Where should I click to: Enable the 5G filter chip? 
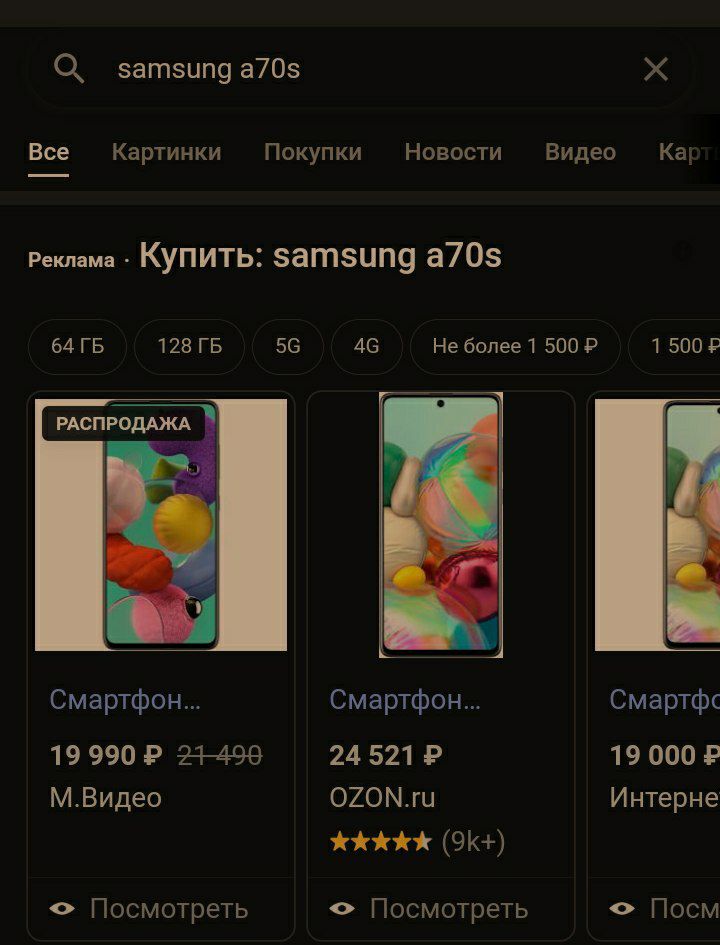[287, 347]
